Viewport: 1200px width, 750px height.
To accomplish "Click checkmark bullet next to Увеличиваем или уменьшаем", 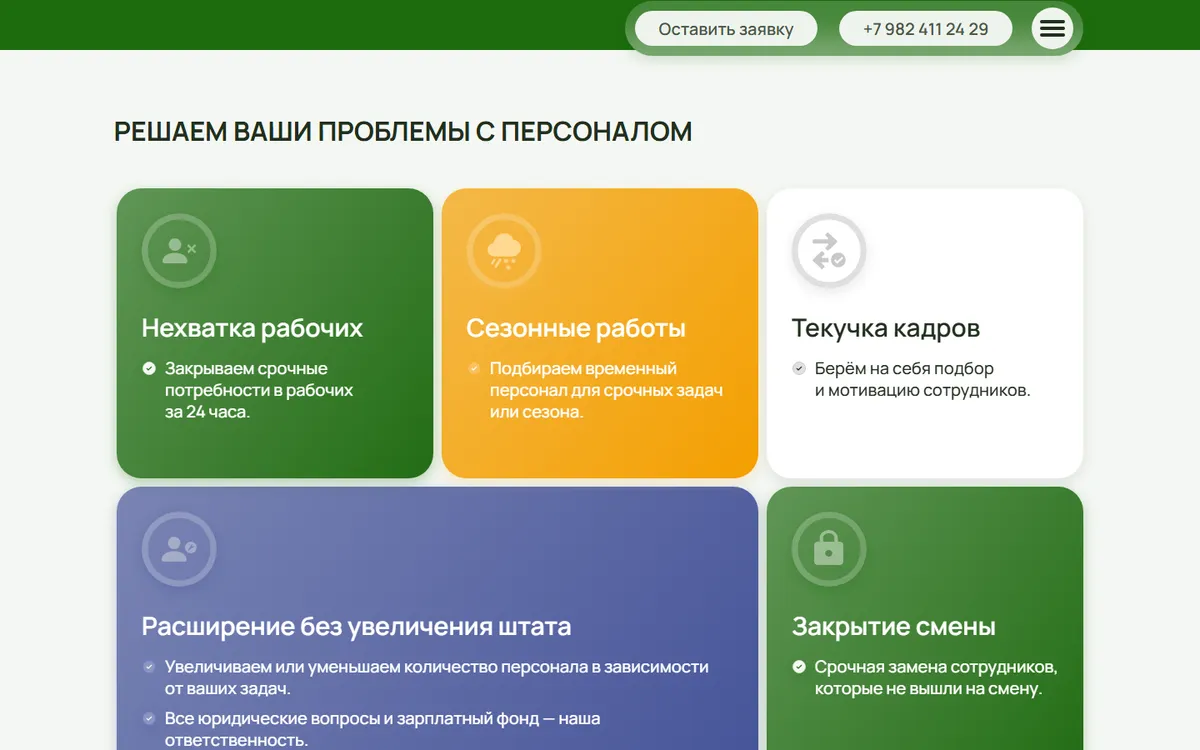I will [149, 666].
